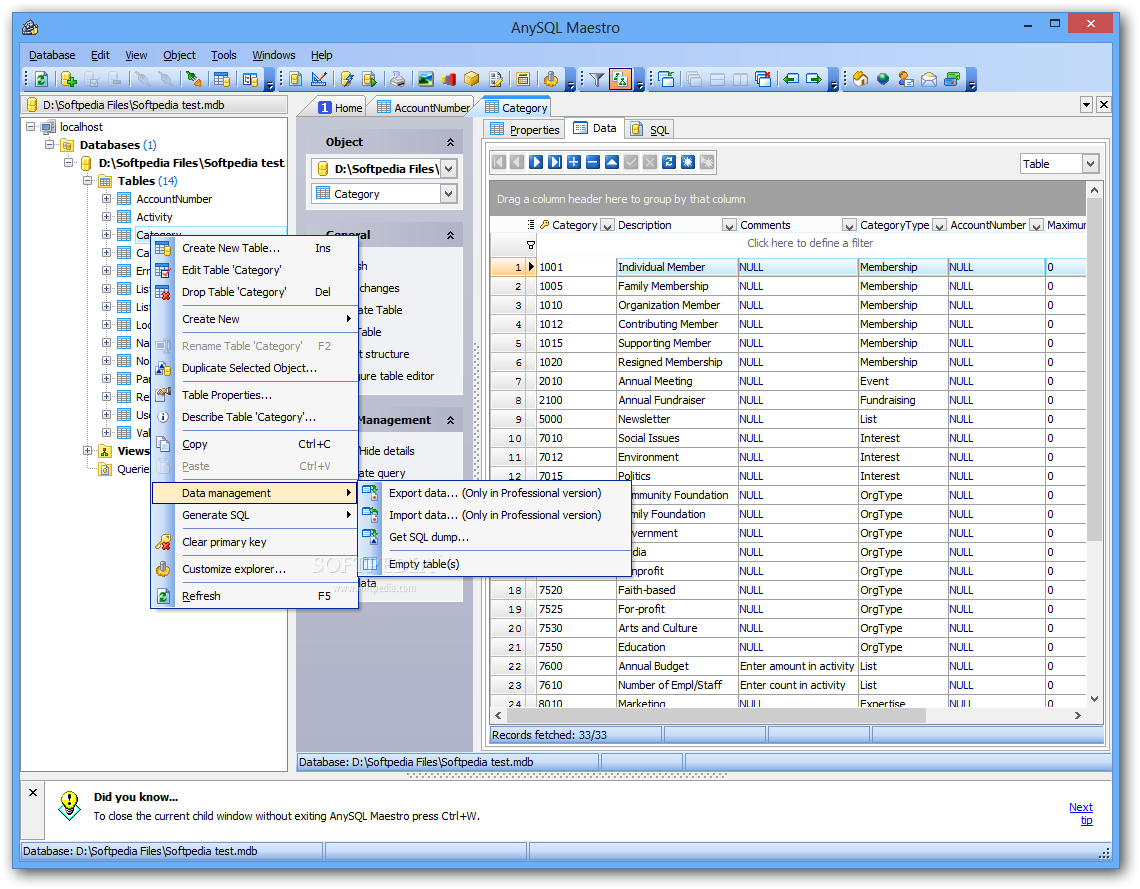The width and height of the screenshot is (1140, 889).
Task: Click the create new database profile icon
Action: pos(68,79)
